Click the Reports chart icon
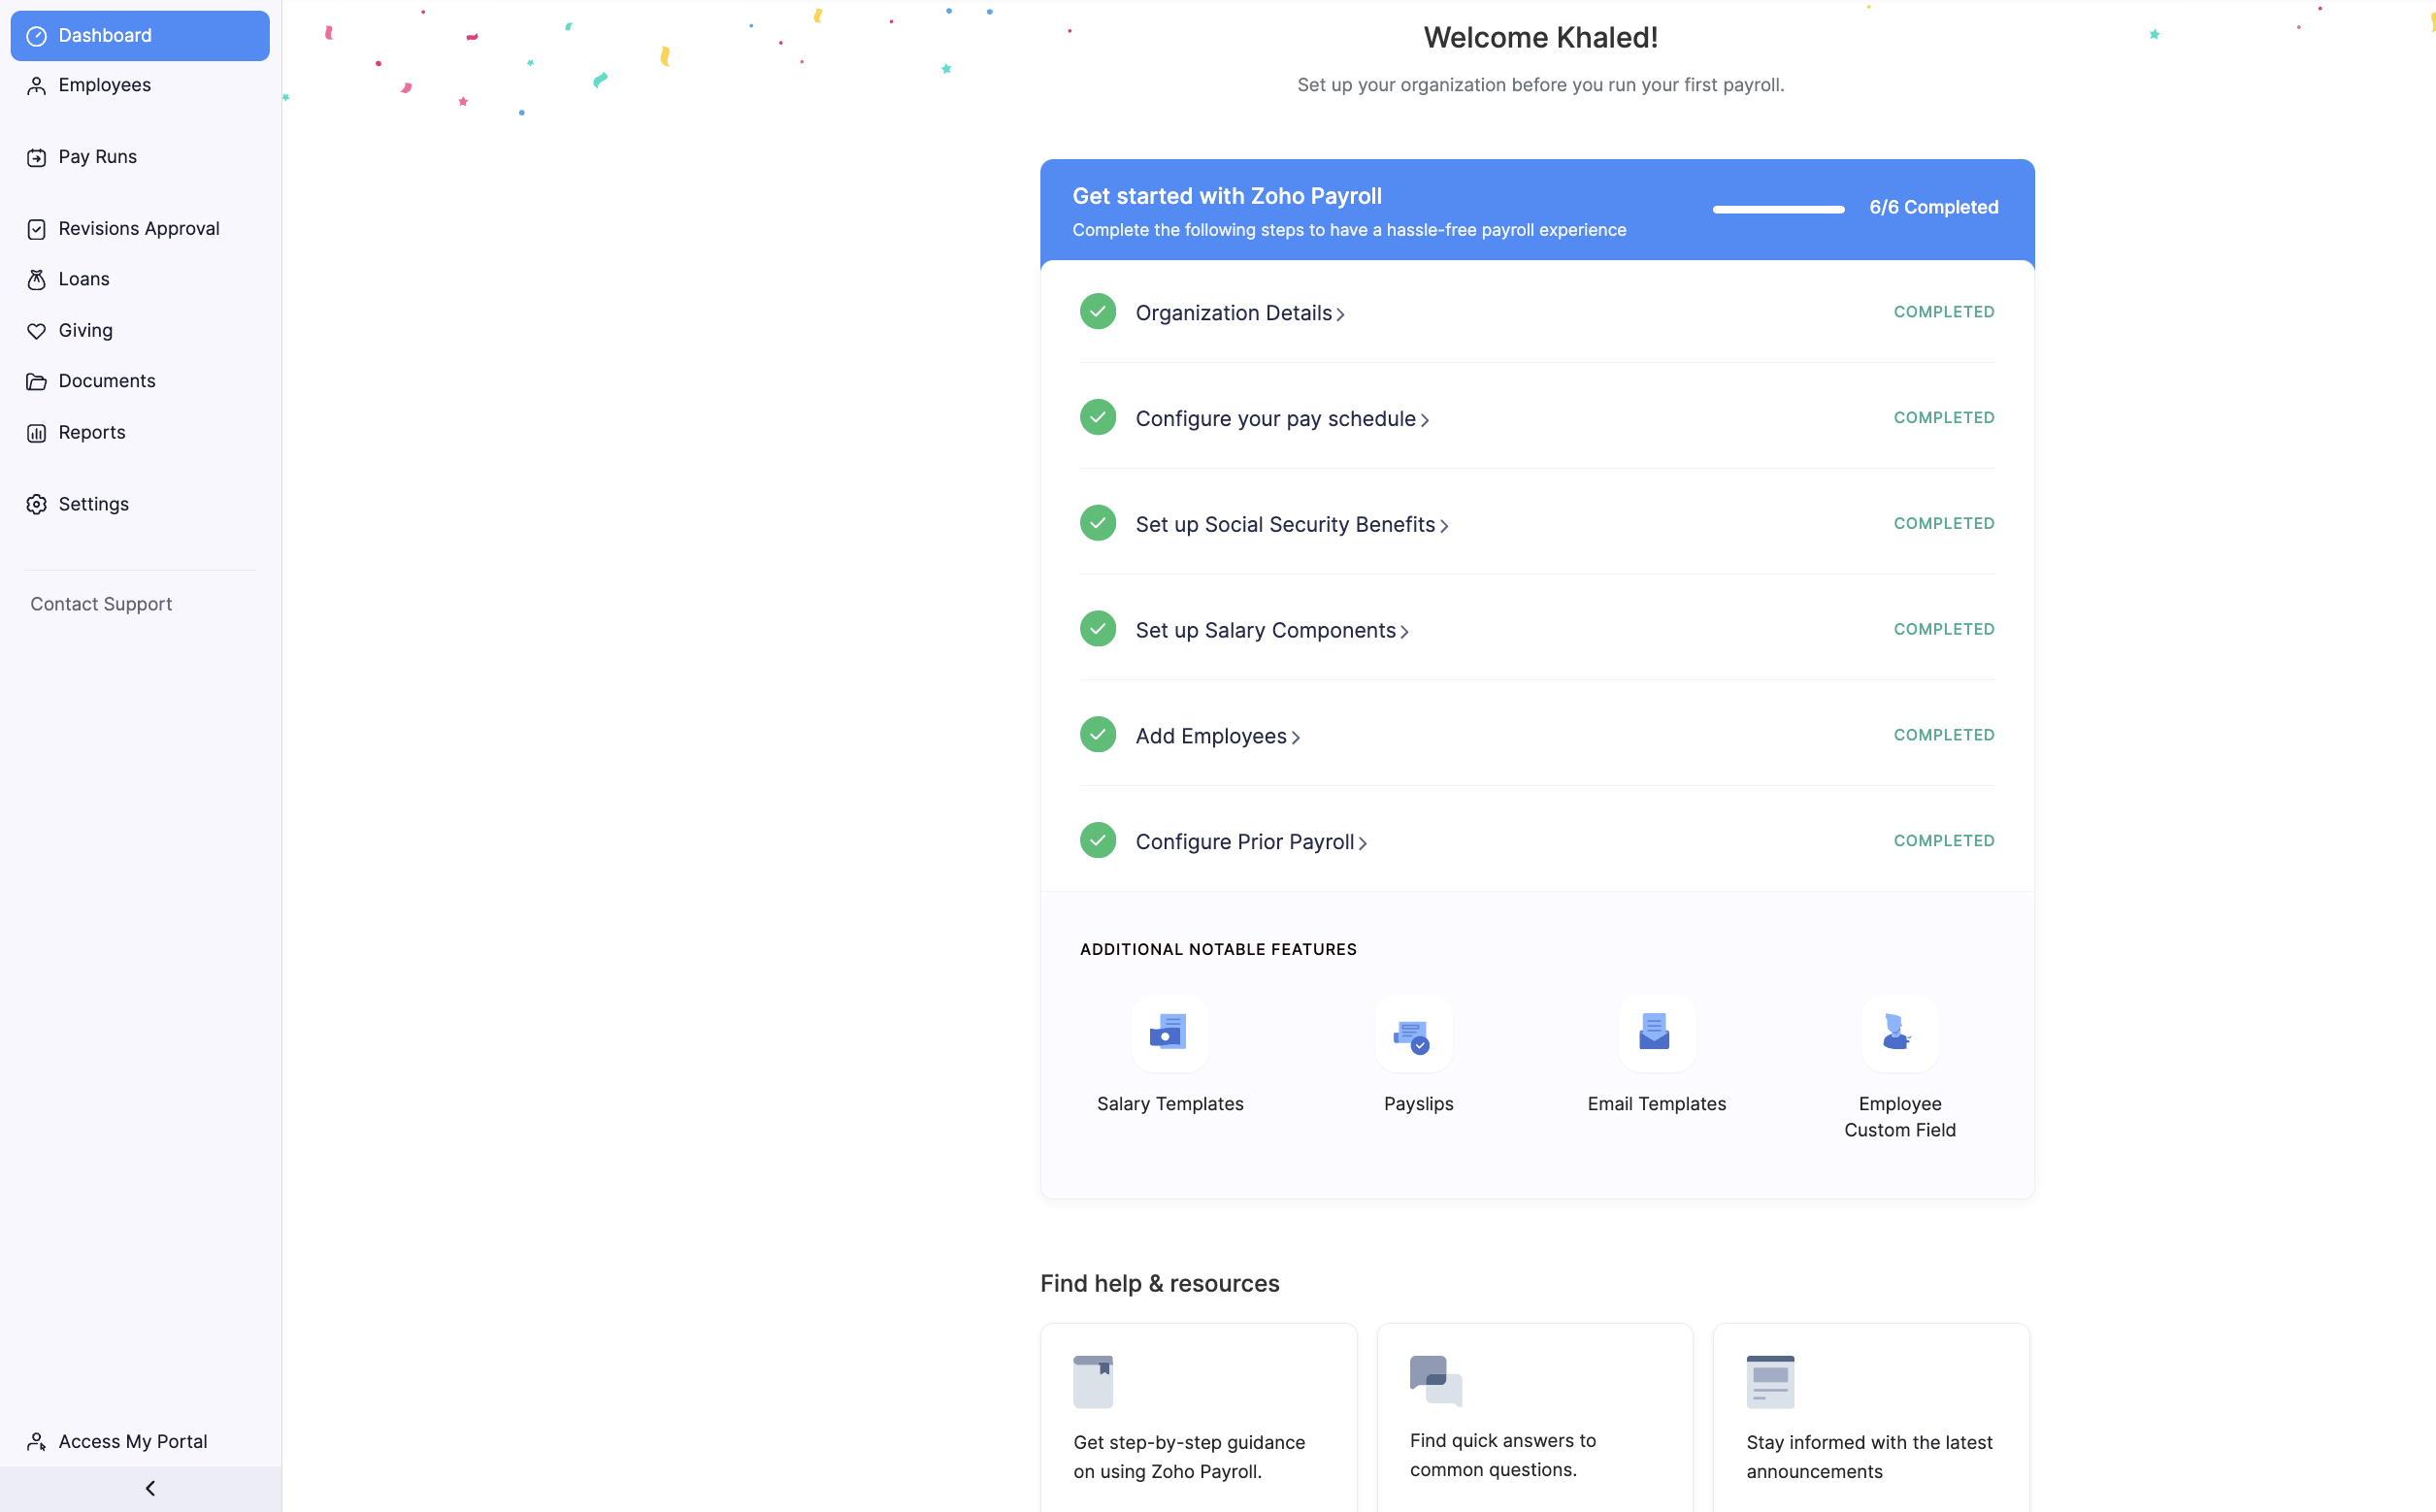The height and width of the screenshot is (1512, 2436). 37,433
